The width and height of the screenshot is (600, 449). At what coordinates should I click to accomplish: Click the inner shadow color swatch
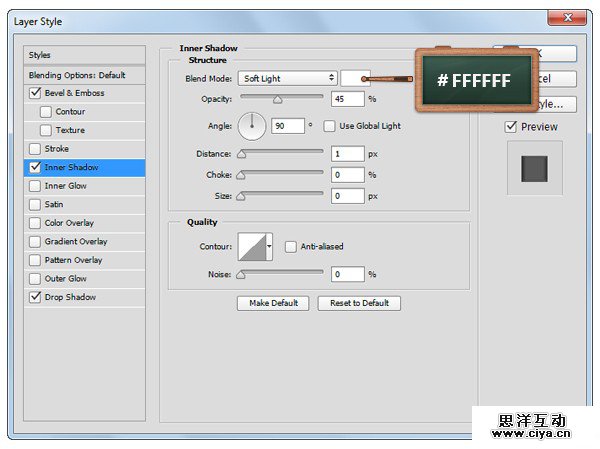coord(355,78)
